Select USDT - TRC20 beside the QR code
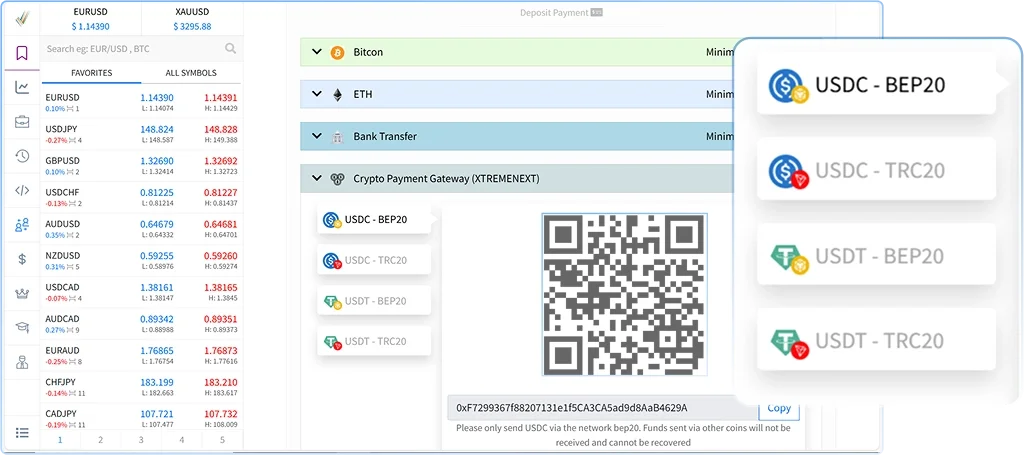The width and height of the screenshot is (1024, 455). coord(374,341)
